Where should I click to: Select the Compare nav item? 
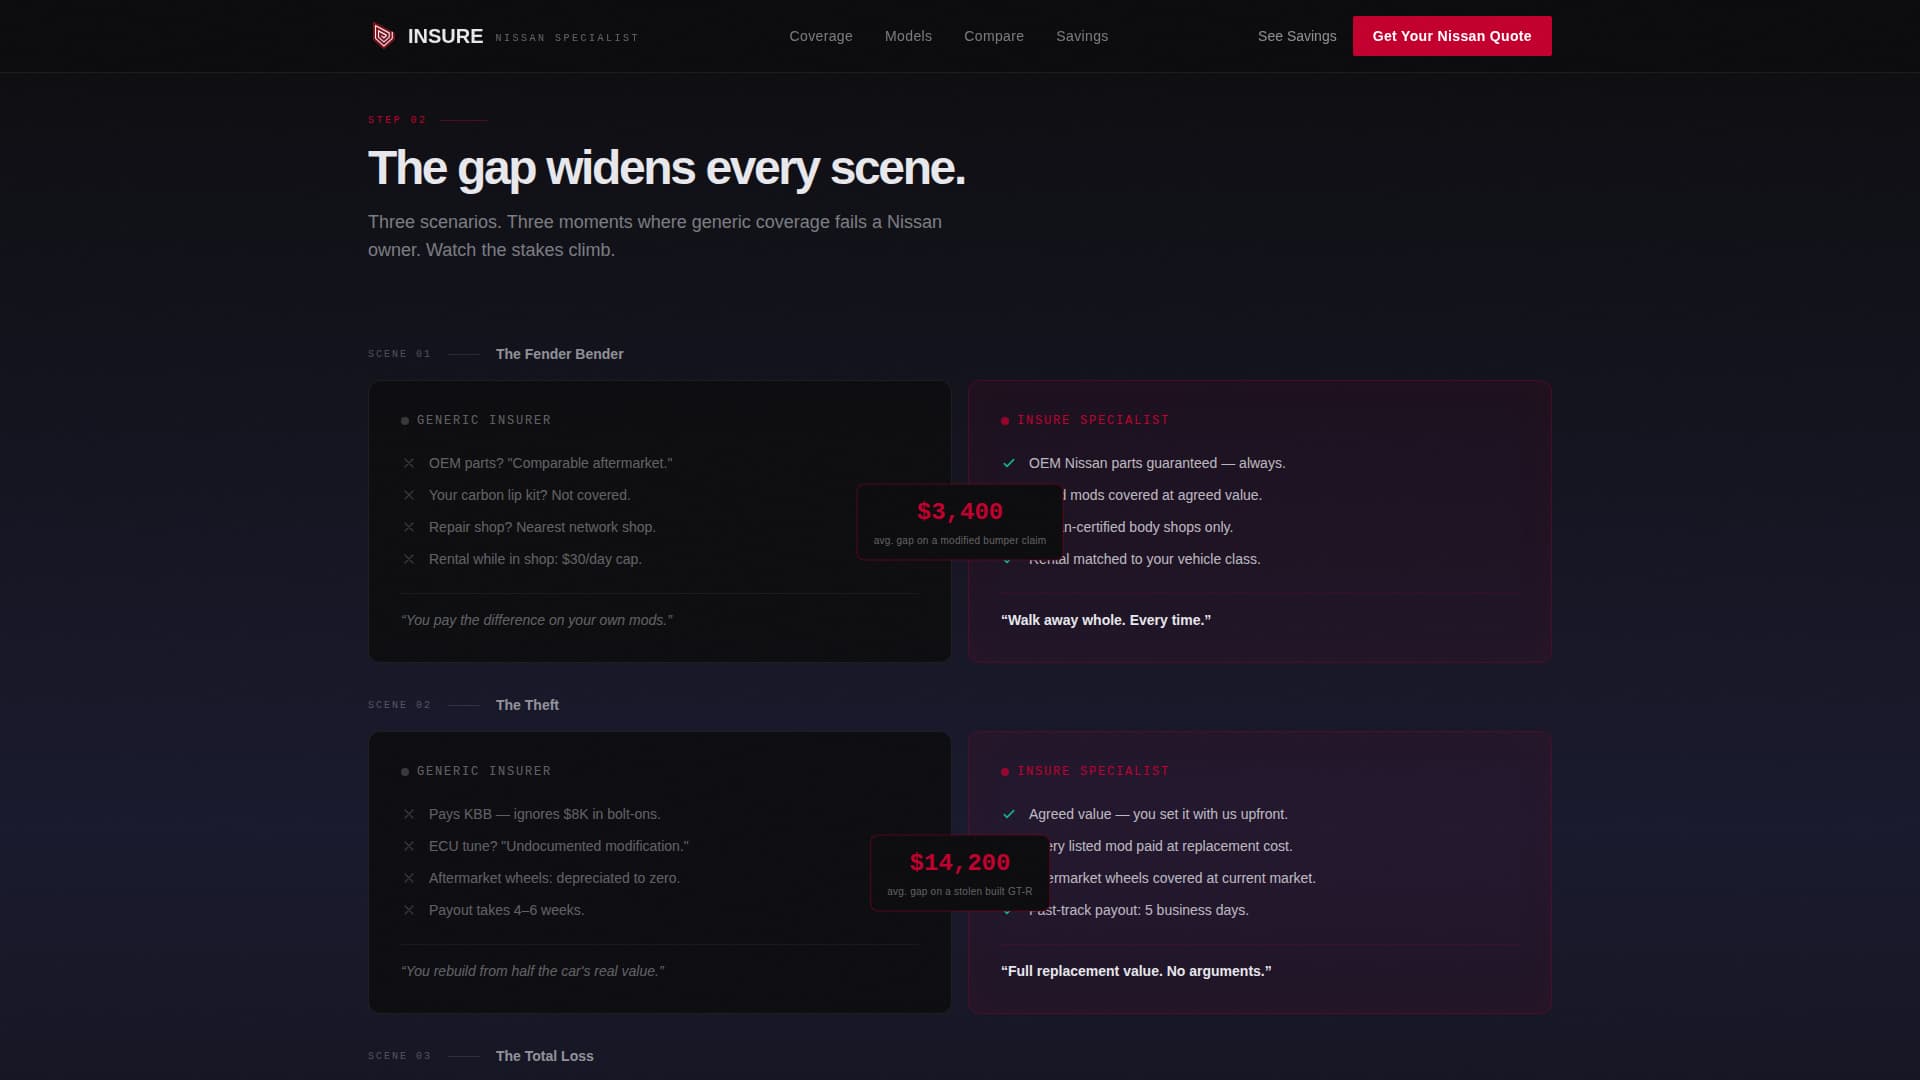[994, 36]
